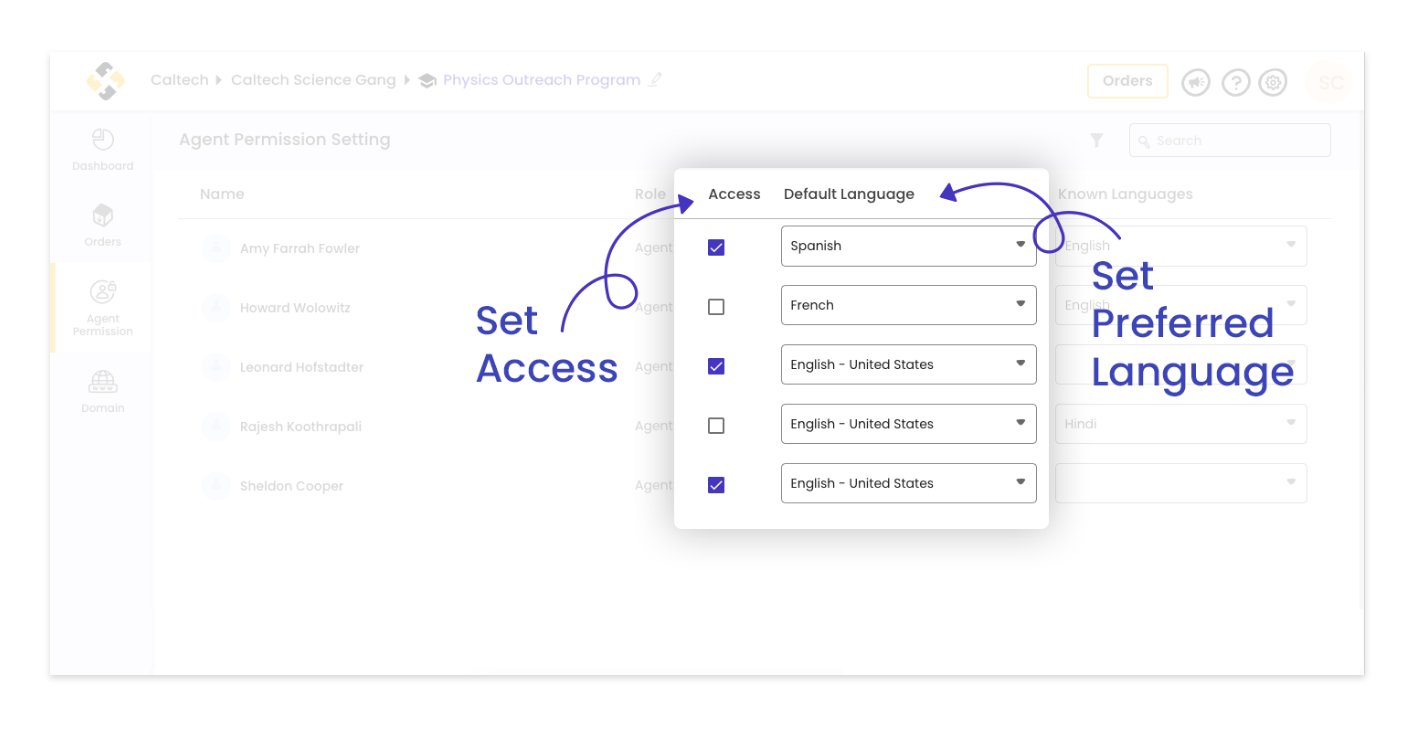Click the Default Language column header

[849, 194]
